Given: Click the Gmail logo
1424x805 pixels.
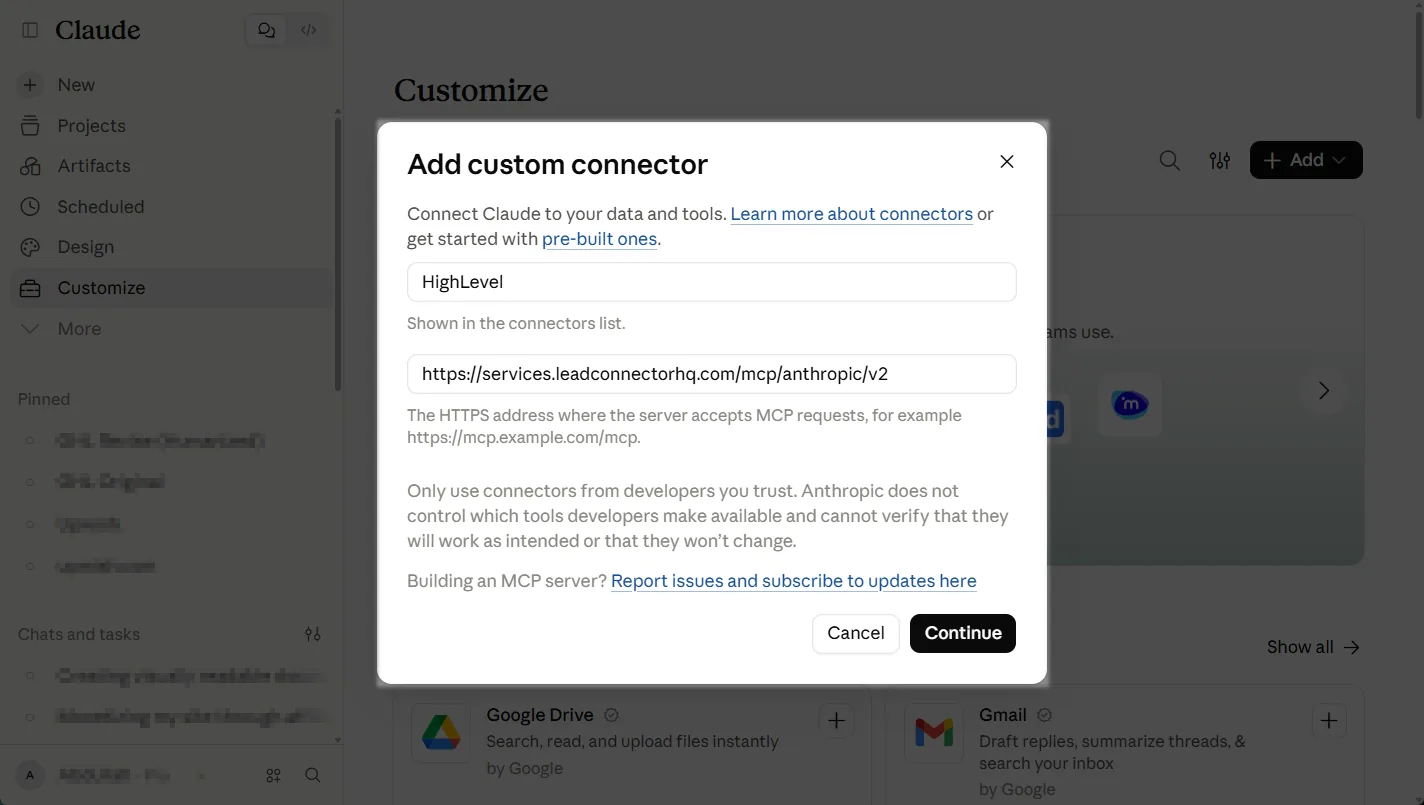Looking at the screenshot, I should (x=934, y=734).
